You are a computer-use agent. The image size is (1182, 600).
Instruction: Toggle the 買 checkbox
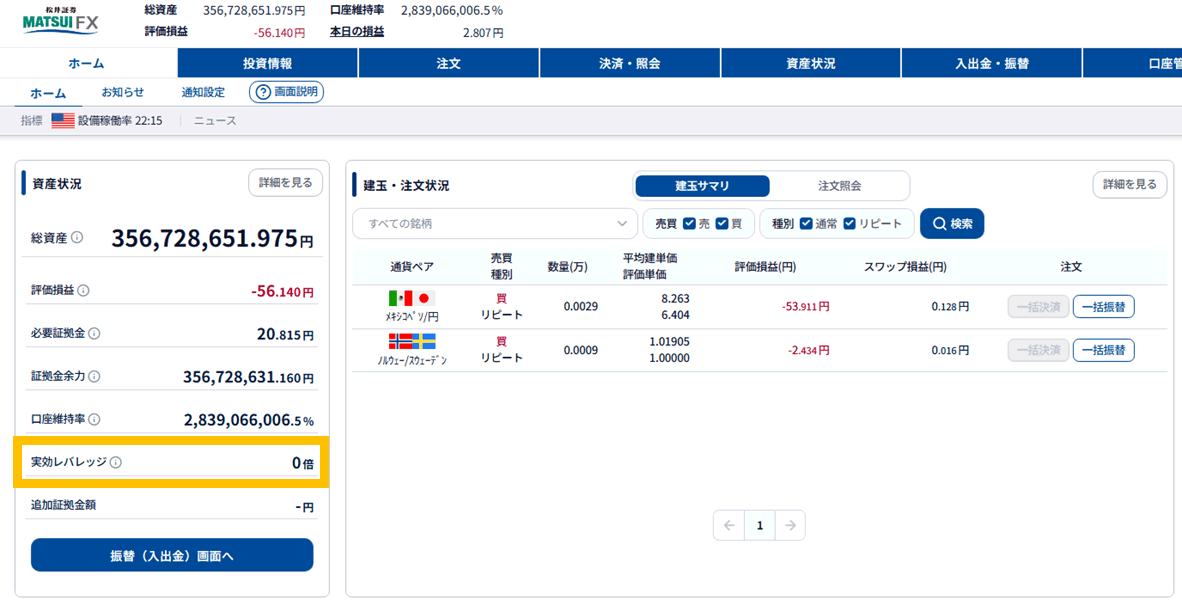(722, 224)
